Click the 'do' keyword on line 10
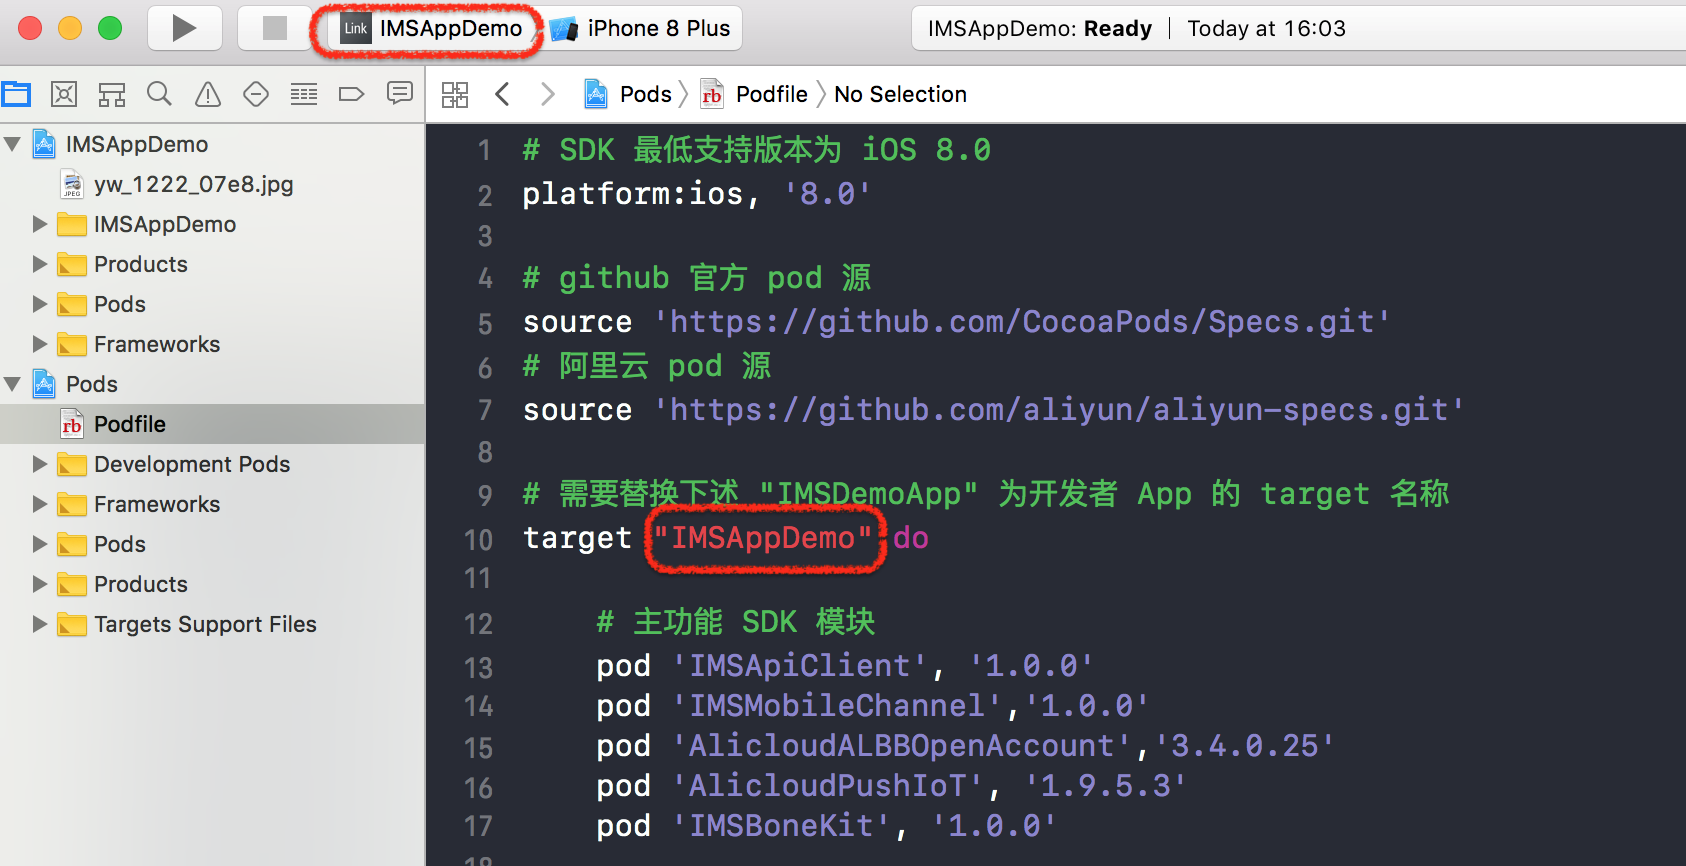The height and width of the screenshot is (866, 1686). click(x=911, y=538)
